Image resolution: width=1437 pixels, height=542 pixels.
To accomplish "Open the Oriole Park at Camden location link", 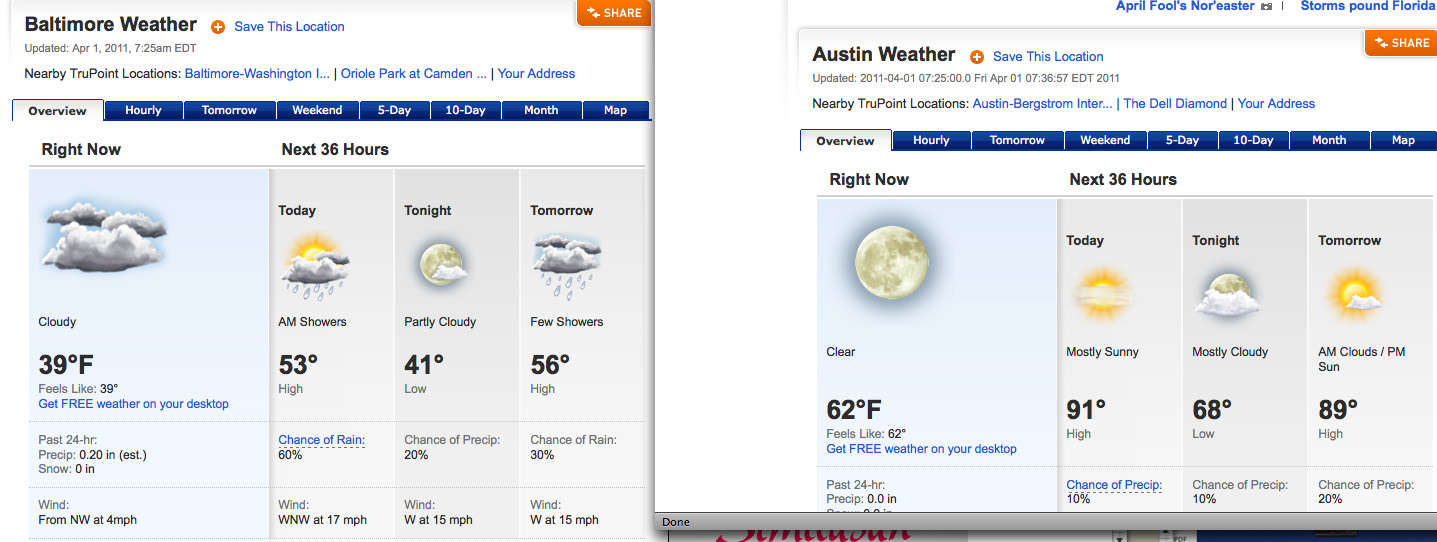I will pyautogui.click(x=414, y=74).
